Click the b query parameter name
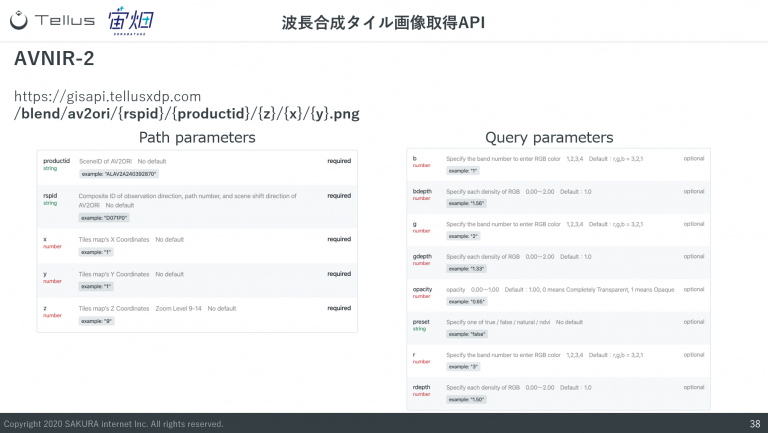768x433 pixels. (x=414, y=158)
